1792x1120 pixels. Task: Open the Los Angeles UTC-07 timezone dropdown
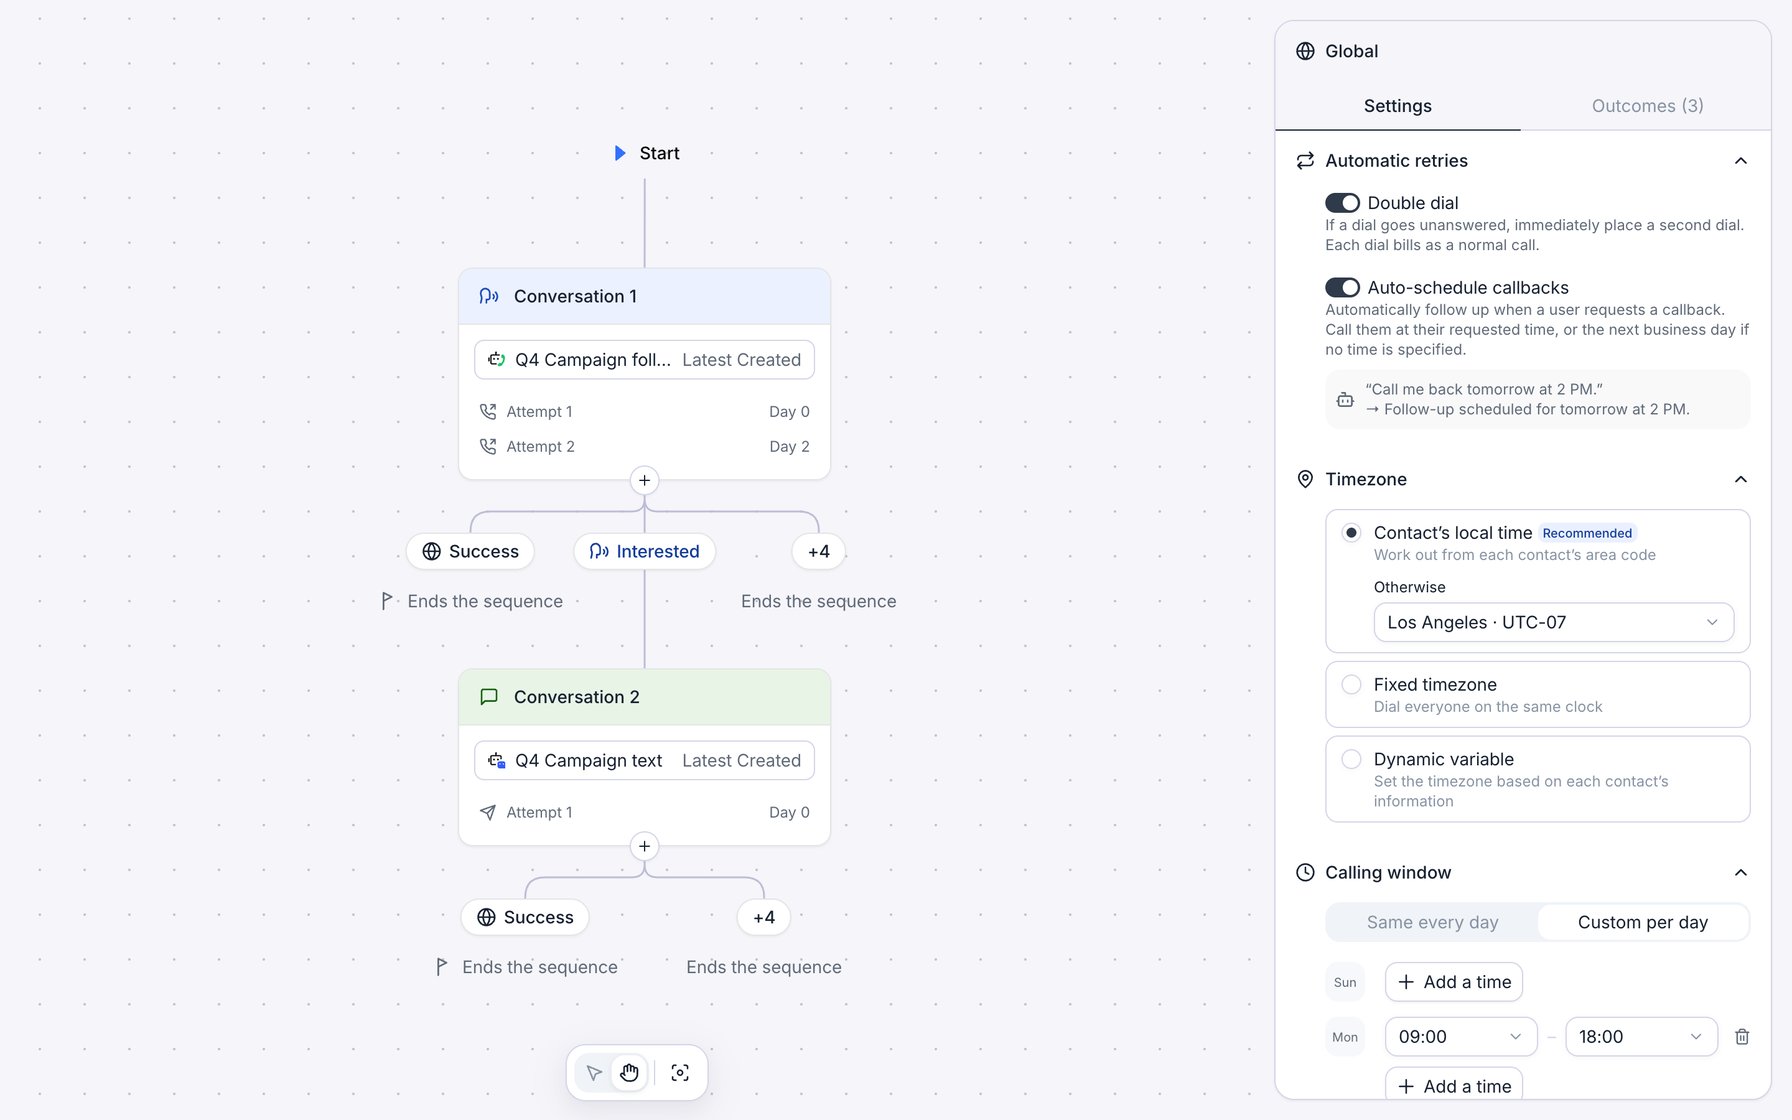click(x=1554, y=622)
